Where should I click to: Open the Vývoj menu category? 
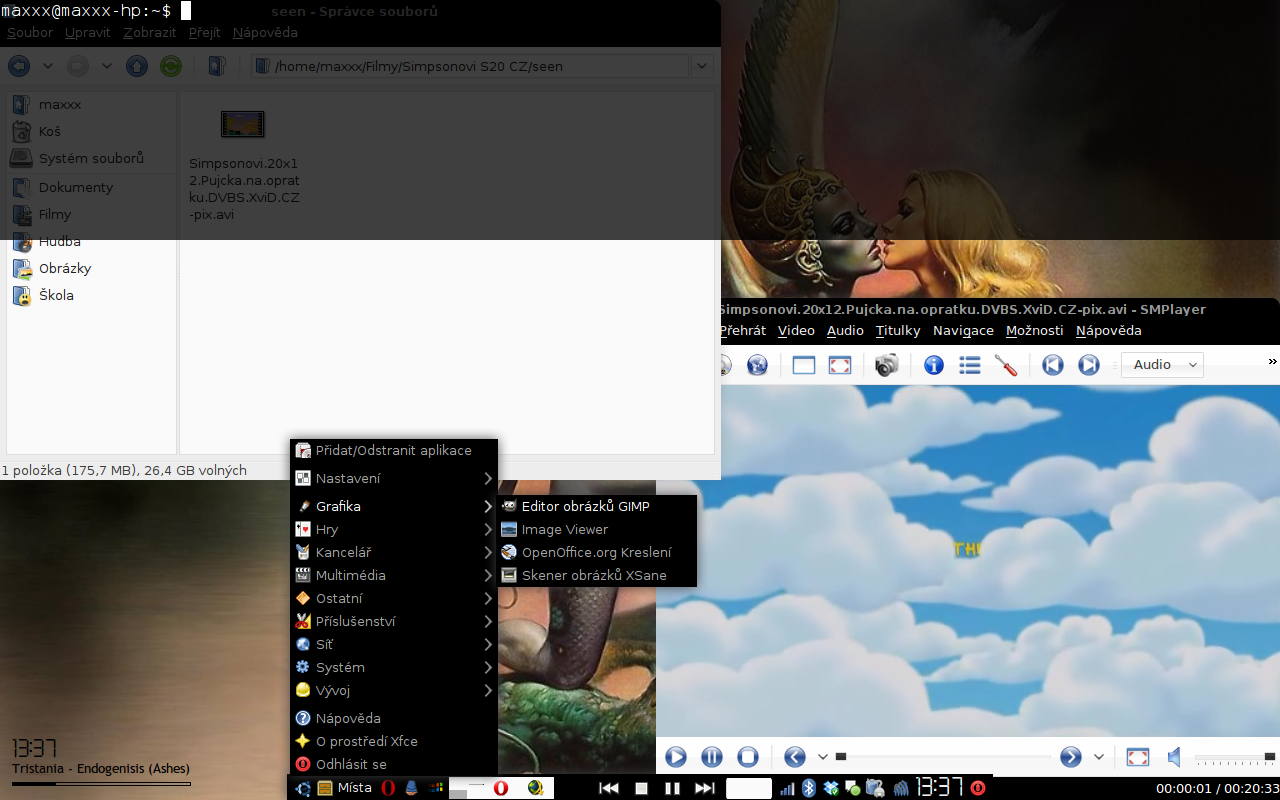(394, 690)
